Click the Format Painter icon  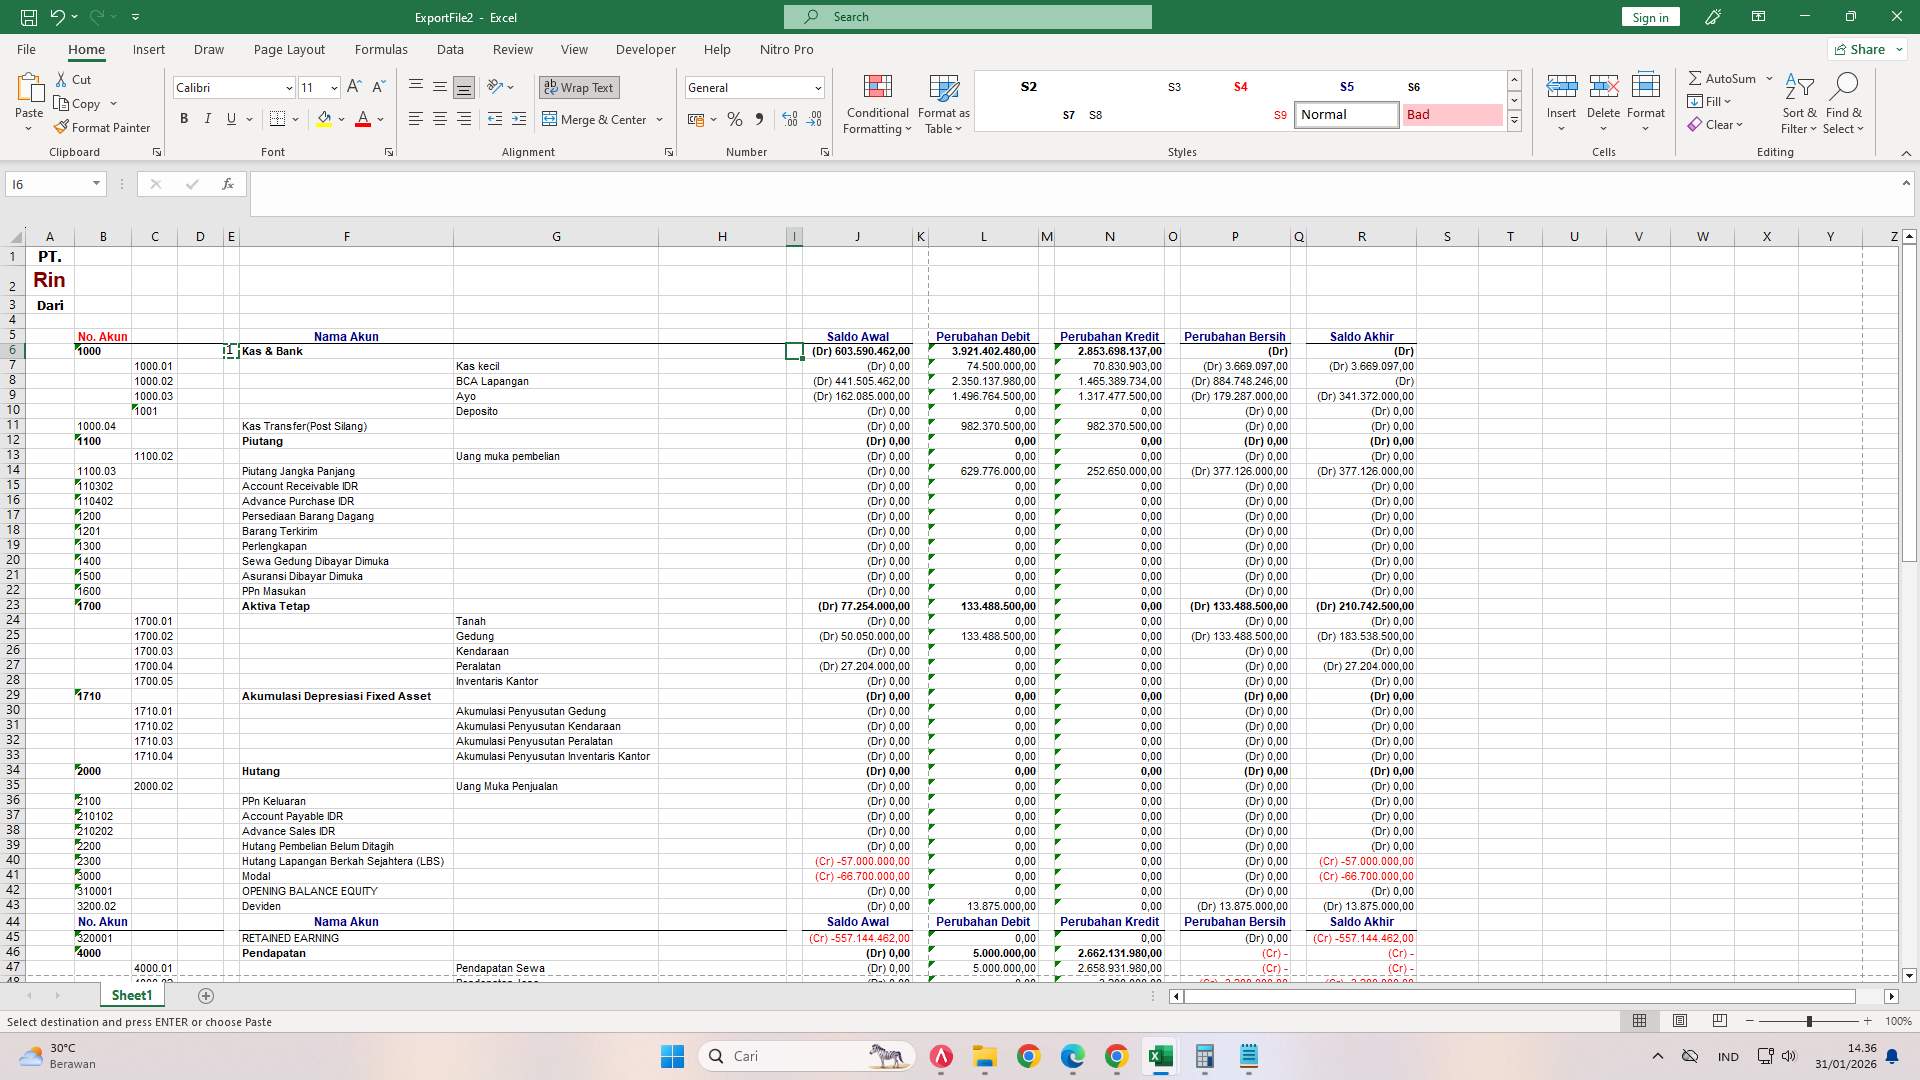pyautogui.click(x=62, y=128)
